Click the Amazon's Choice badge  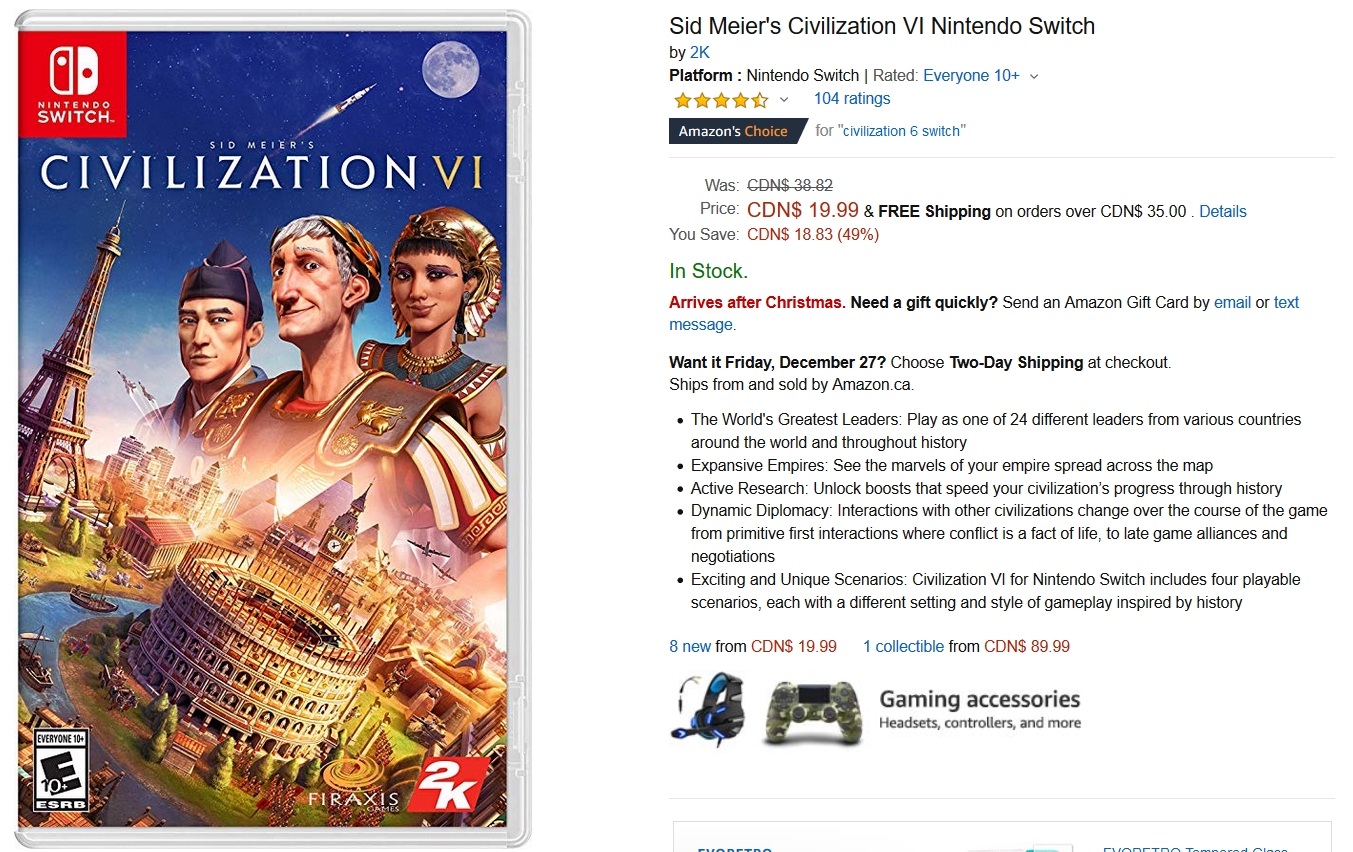click(x=736, y=130)
